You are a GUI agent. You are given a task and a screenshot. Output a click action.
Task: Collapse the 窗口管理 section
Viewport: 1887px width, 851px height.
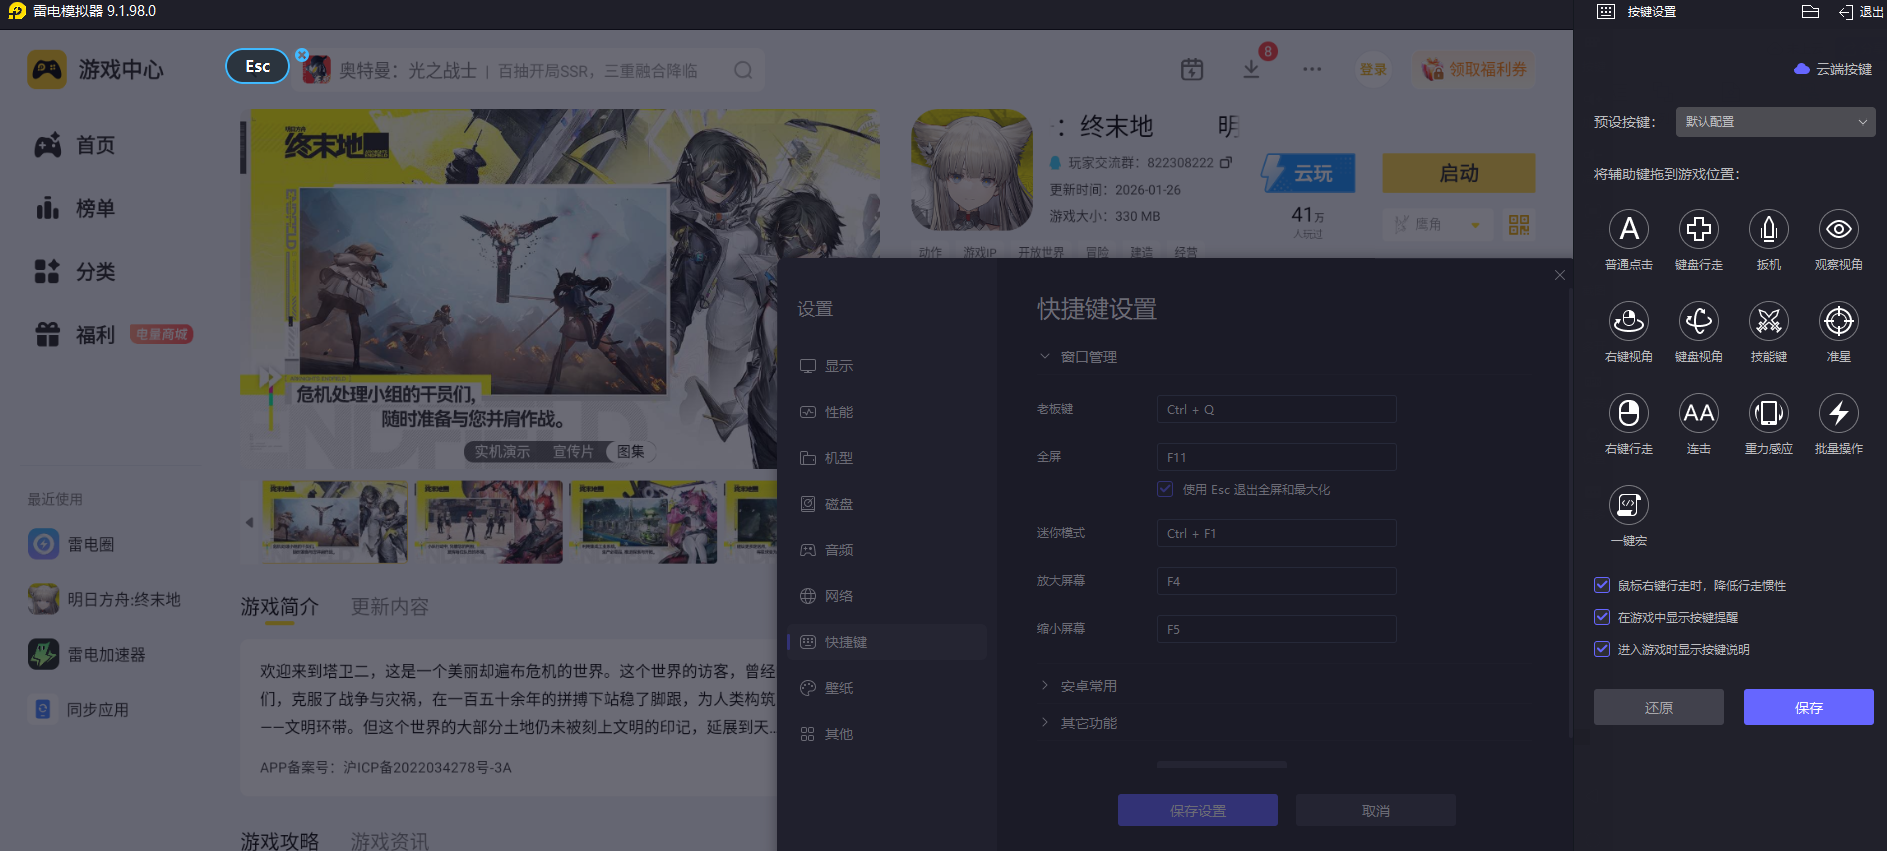coord(1045,356)
